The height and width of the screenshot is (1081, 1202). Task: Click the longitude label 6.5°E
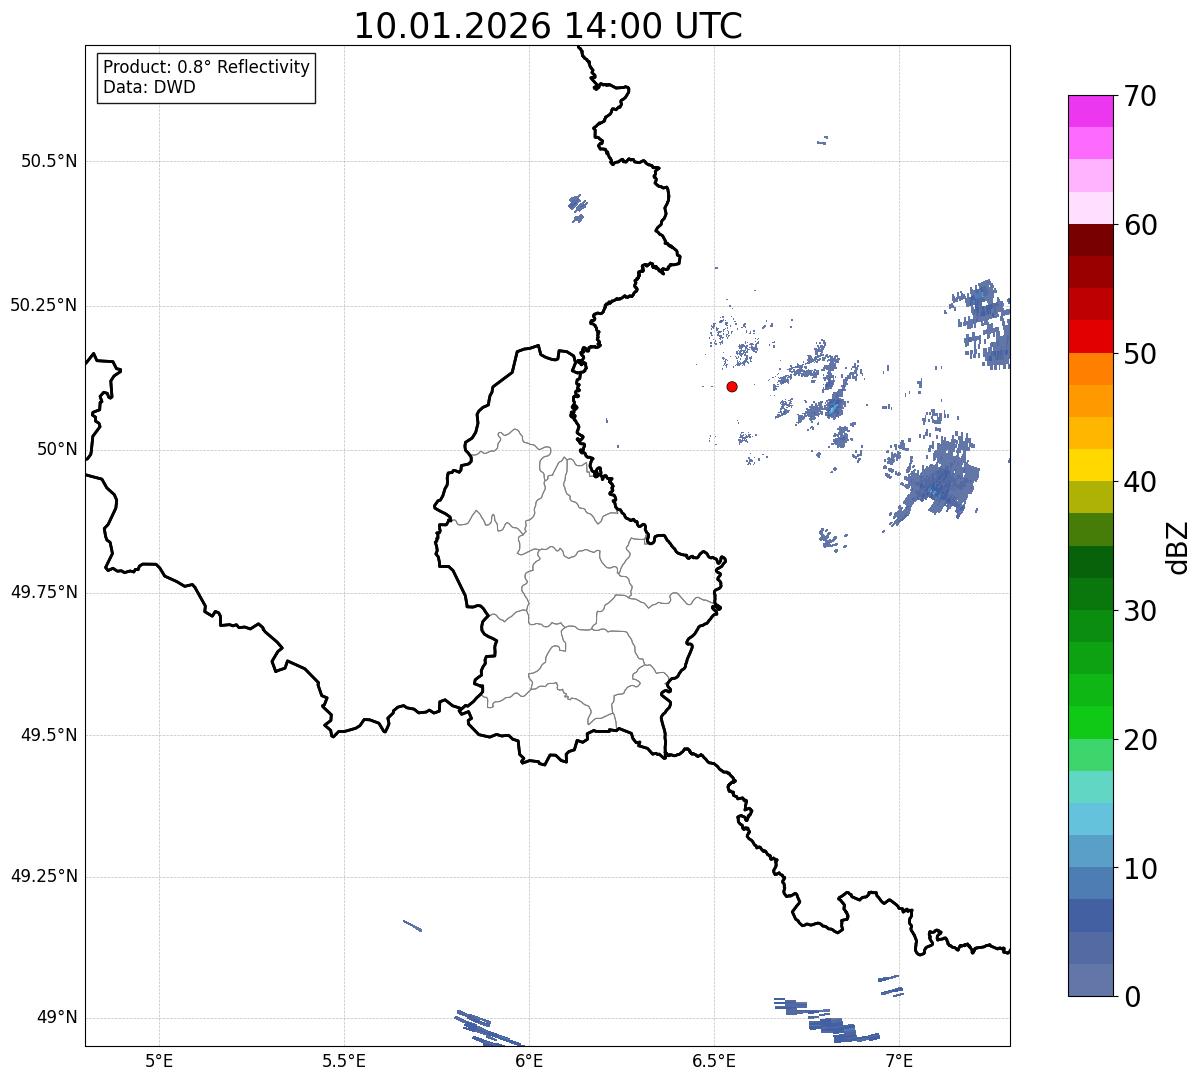coord(714,1061)
